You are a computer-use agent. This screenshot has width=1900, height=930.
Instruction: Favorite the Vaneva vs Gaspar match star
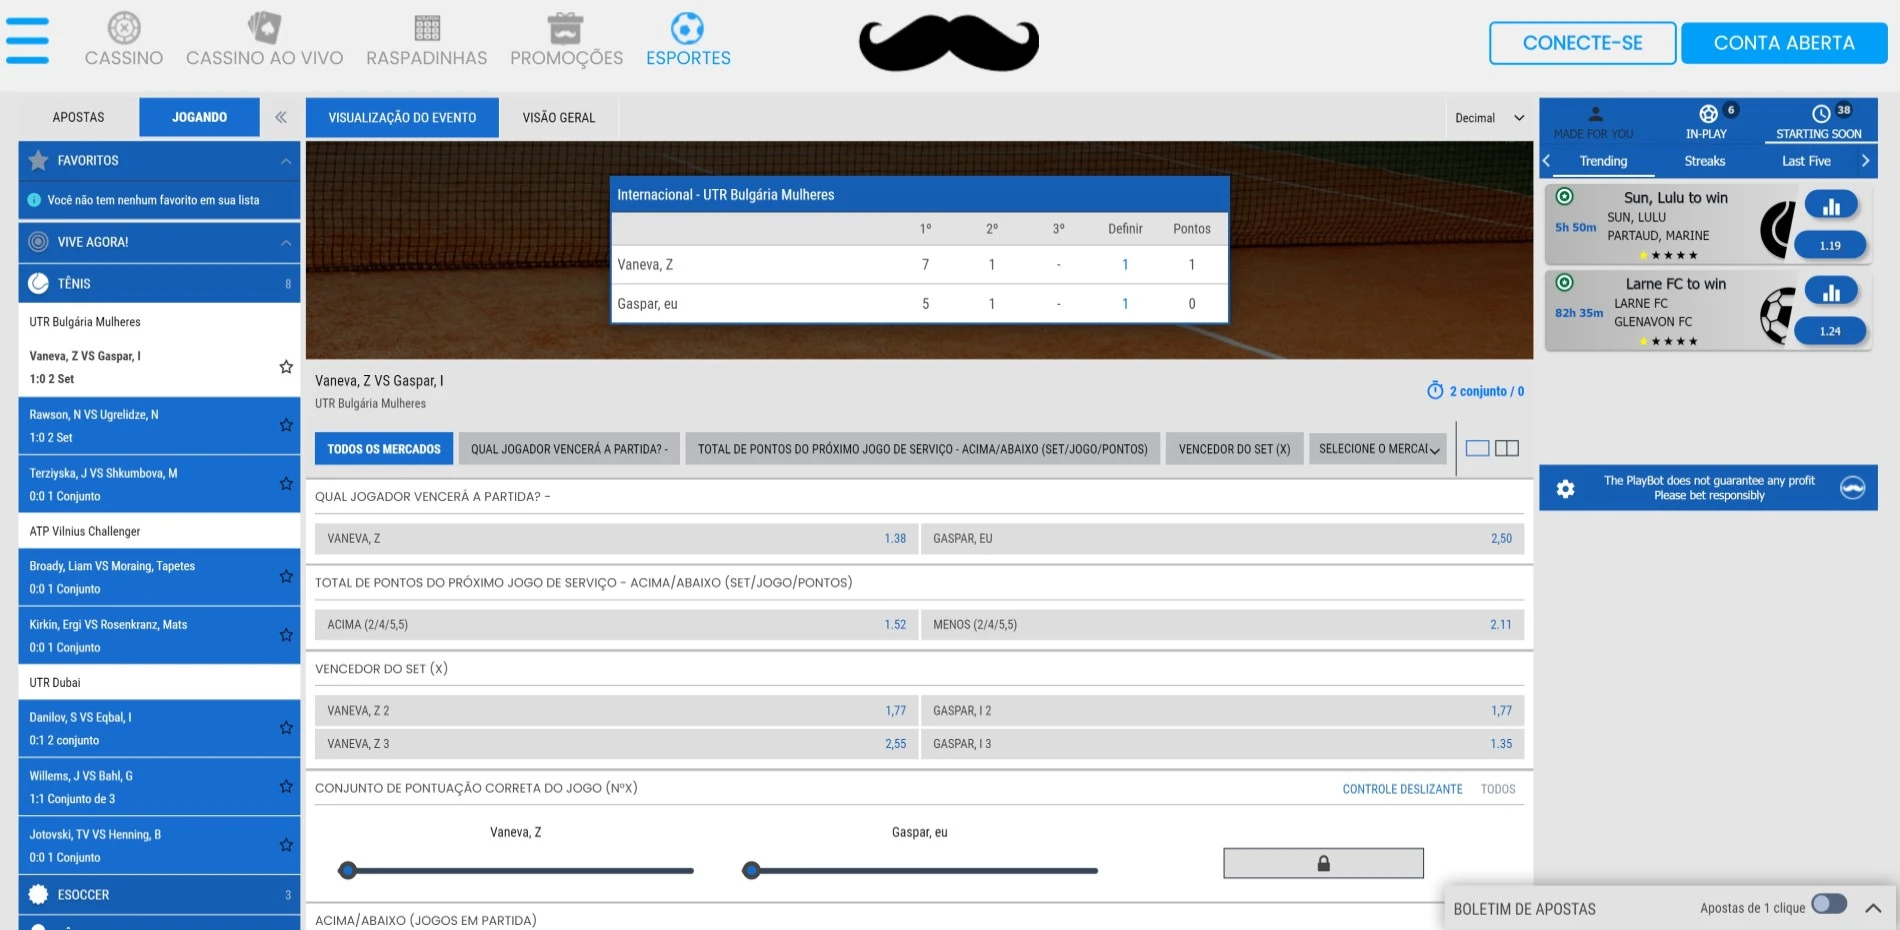coord(286,367)
